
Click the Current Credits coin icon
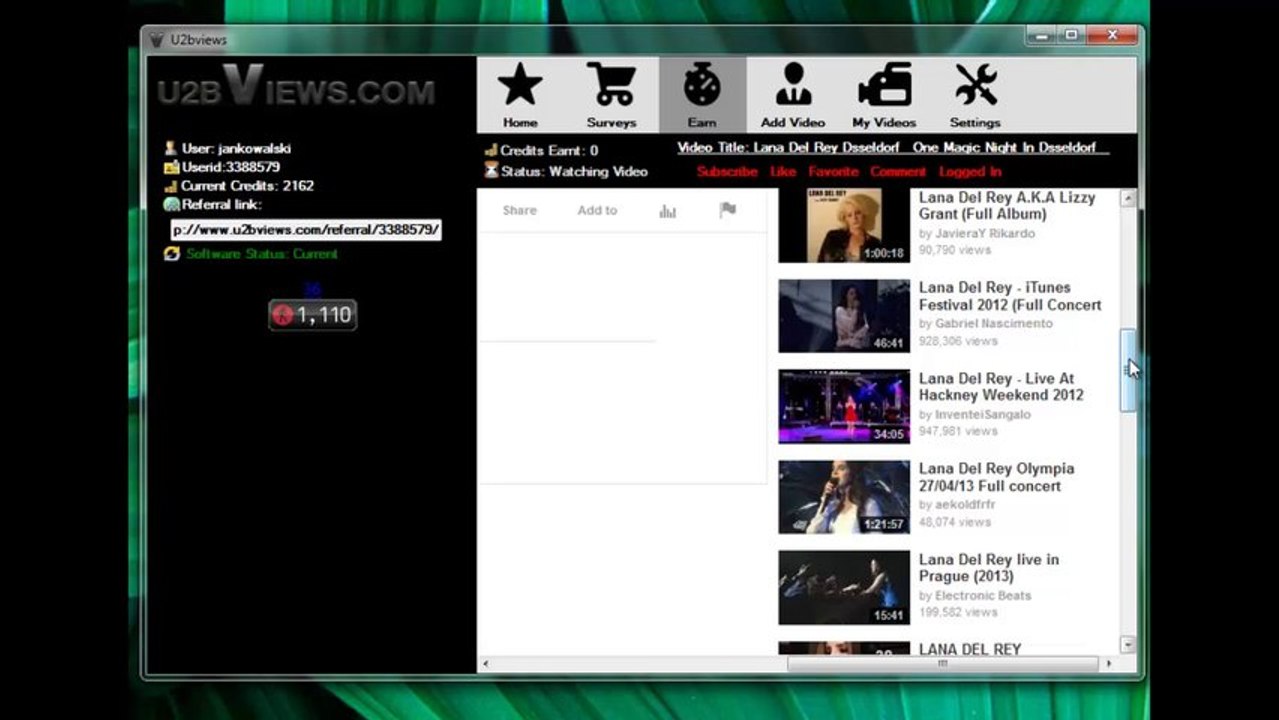click(x=171, y=186)
